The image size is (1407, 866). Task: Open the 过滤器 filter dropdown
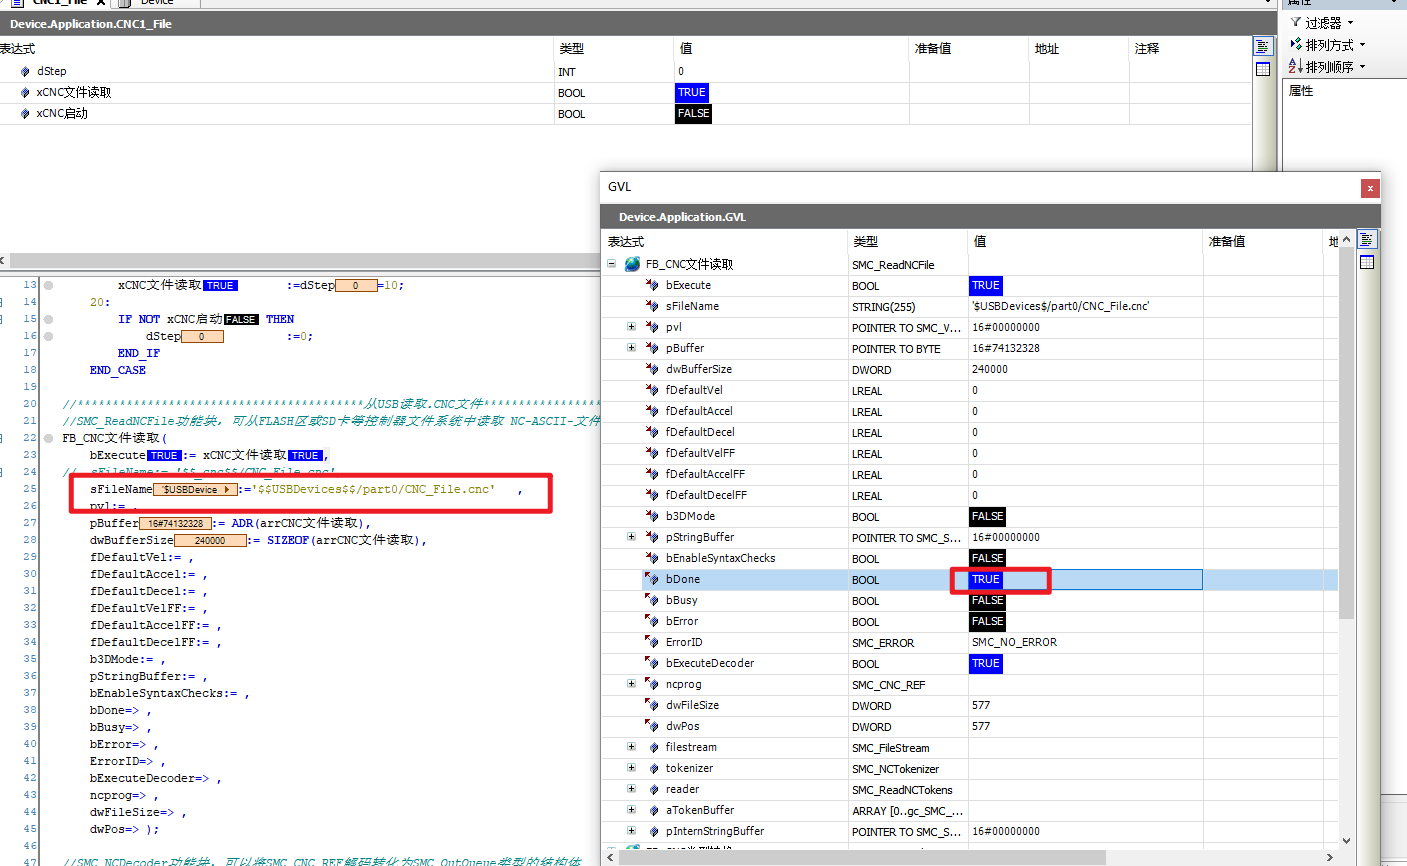[1322, 22]
